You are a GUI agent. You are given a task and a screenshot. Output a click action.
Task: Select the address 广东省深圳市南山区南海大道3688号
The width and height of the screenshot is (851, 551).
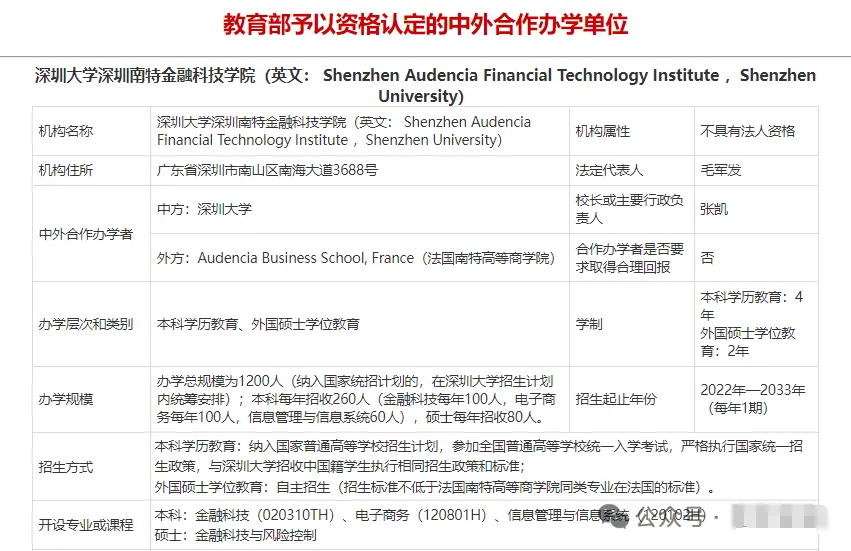267,170
